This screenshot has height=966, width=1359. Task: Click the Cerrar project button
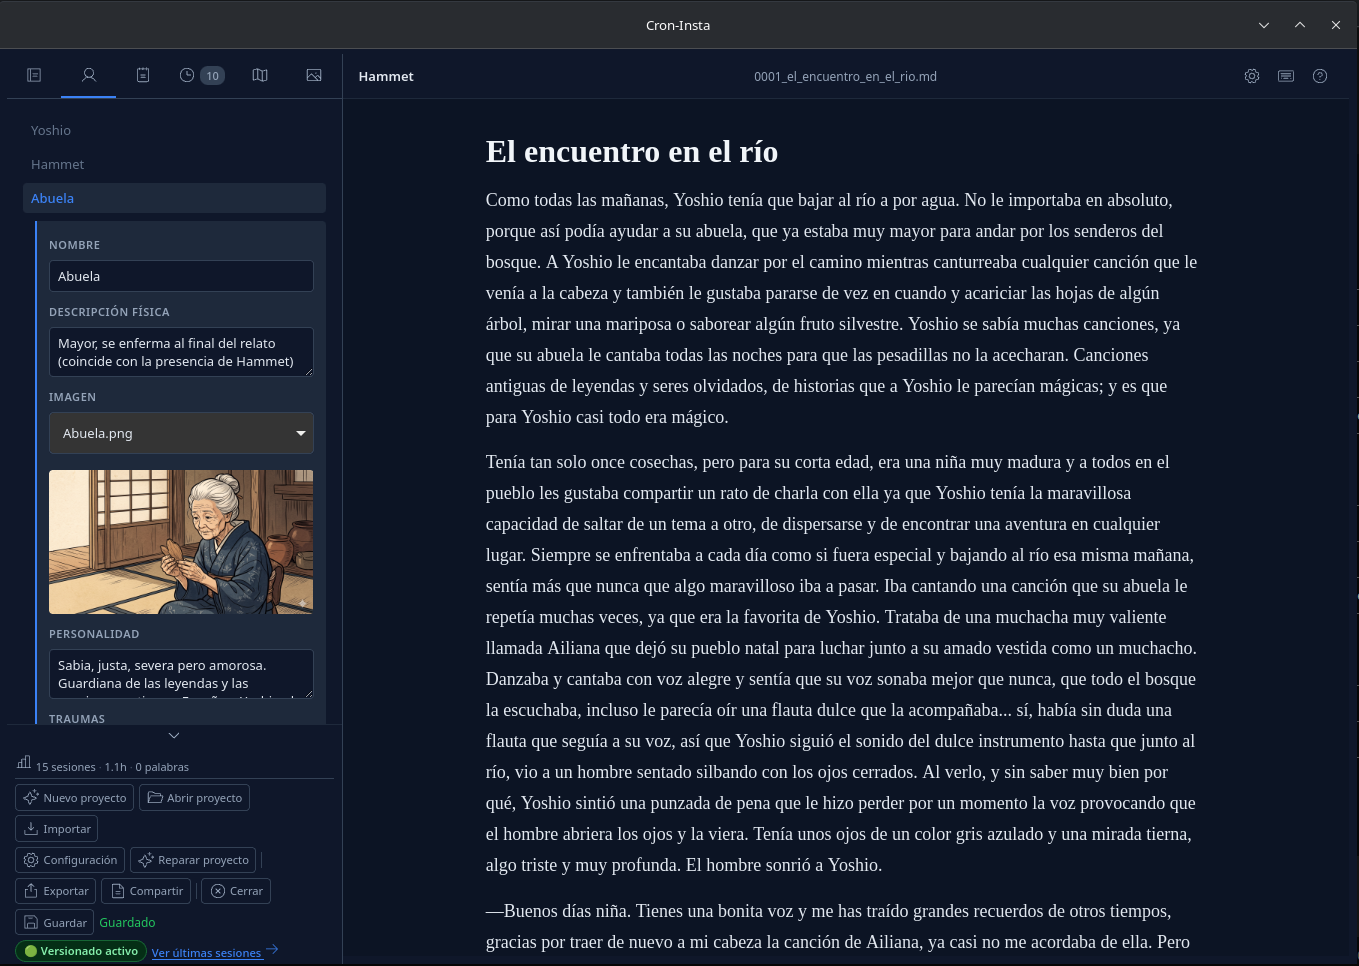[236, 891]
